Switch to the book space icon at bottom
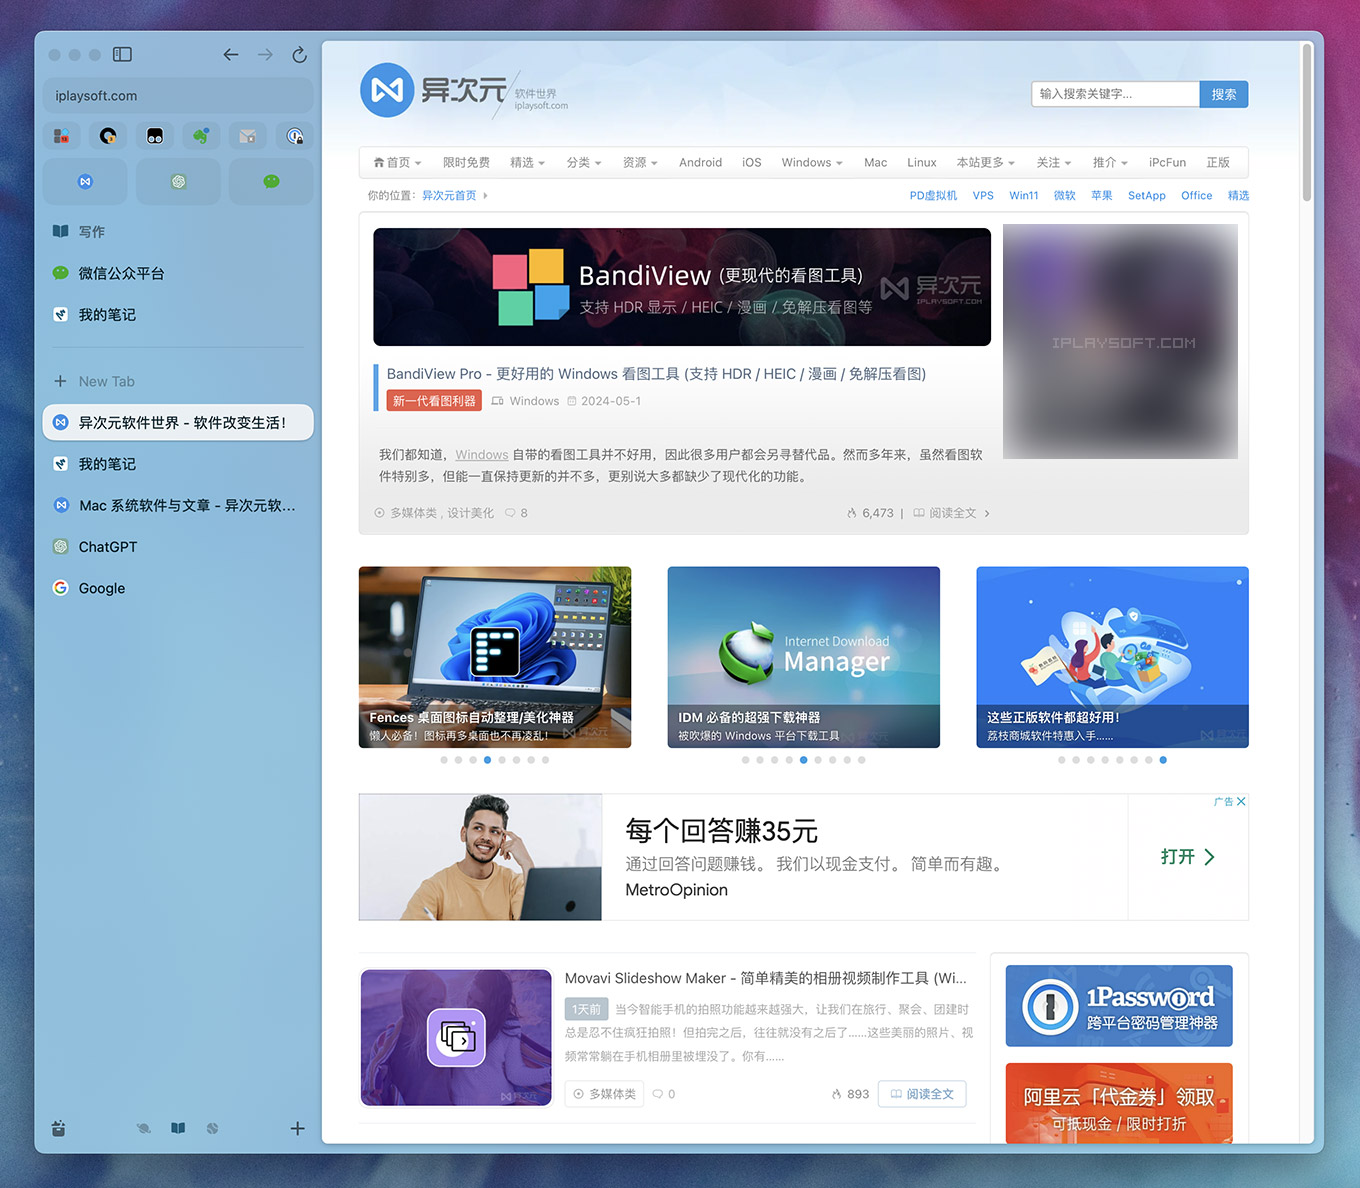The width and height of the screenshot is (1360, 1188). click(177, 1128)
